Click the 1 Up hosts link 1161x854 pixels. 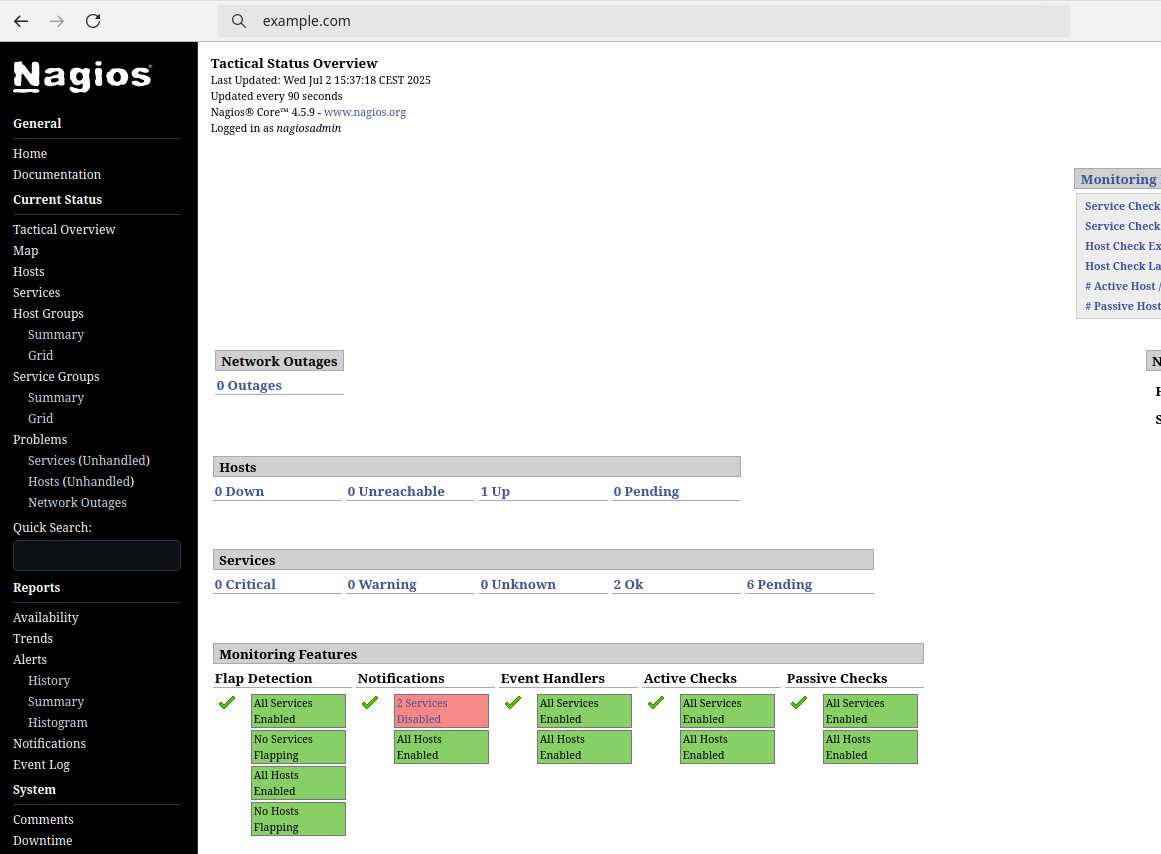pos(495,491)
